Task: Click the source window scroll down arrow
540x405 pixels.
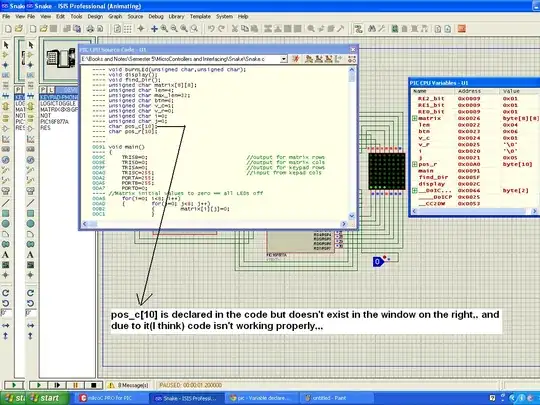Action: coord(352,216)
